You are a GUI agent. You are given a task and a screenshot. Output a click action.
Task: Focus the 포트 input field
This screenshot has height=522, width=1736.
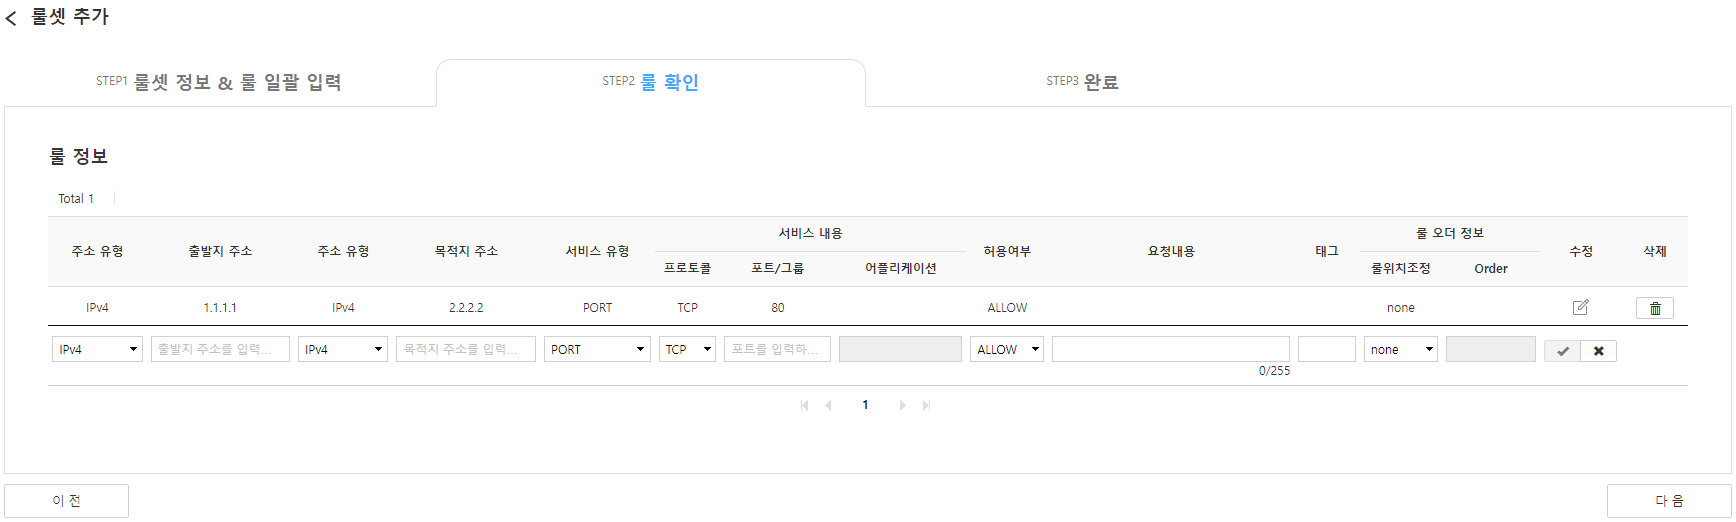777,349
